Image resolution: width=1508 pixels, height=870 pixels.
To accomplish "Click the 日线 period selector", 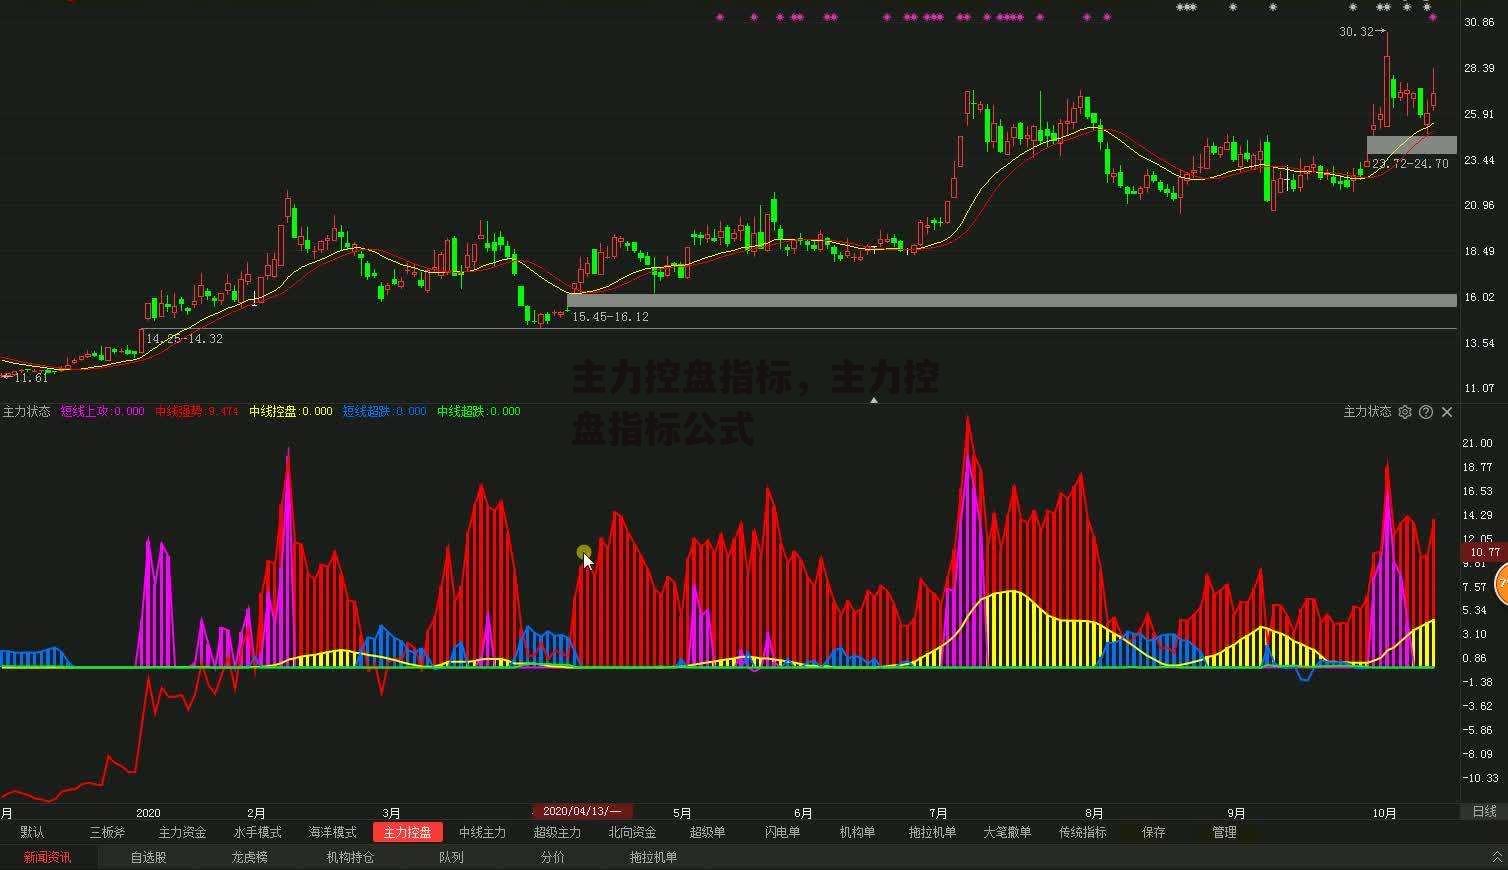I will coord(1485,812).
